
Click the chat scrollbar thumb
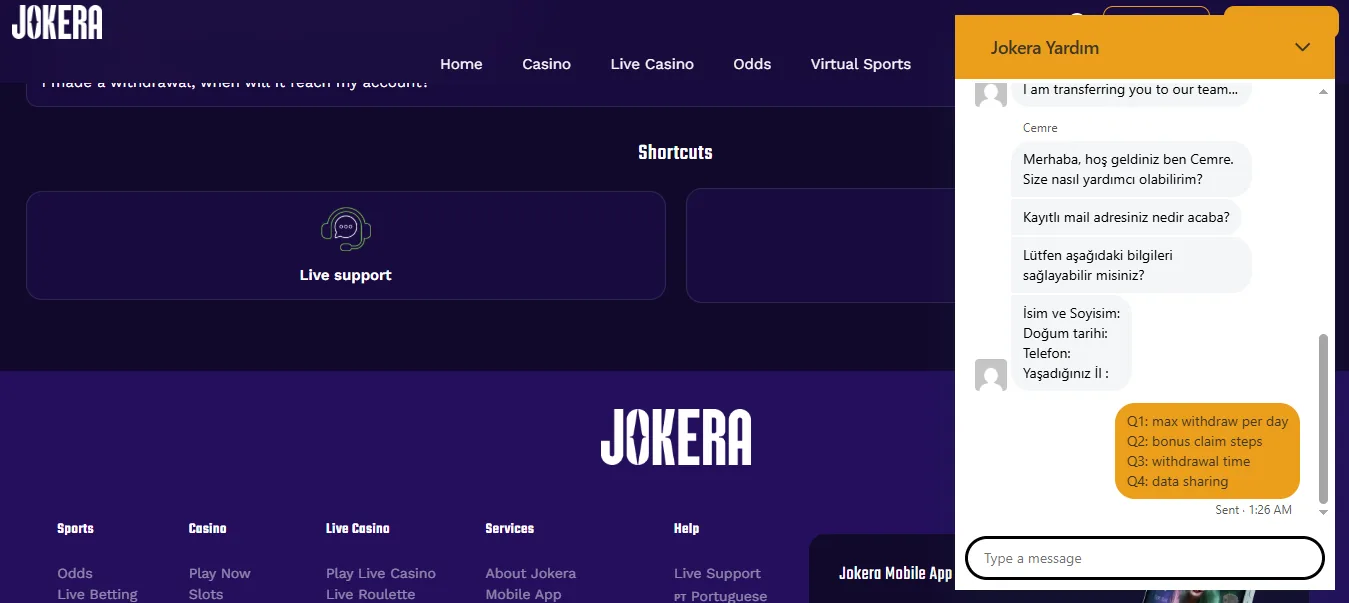coord(1324,418)
